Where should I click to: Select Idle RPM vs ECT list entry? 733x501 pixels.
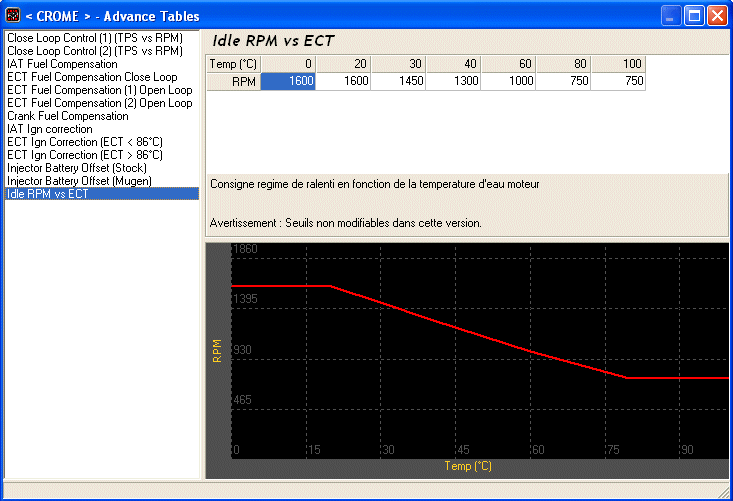(47, 194)
